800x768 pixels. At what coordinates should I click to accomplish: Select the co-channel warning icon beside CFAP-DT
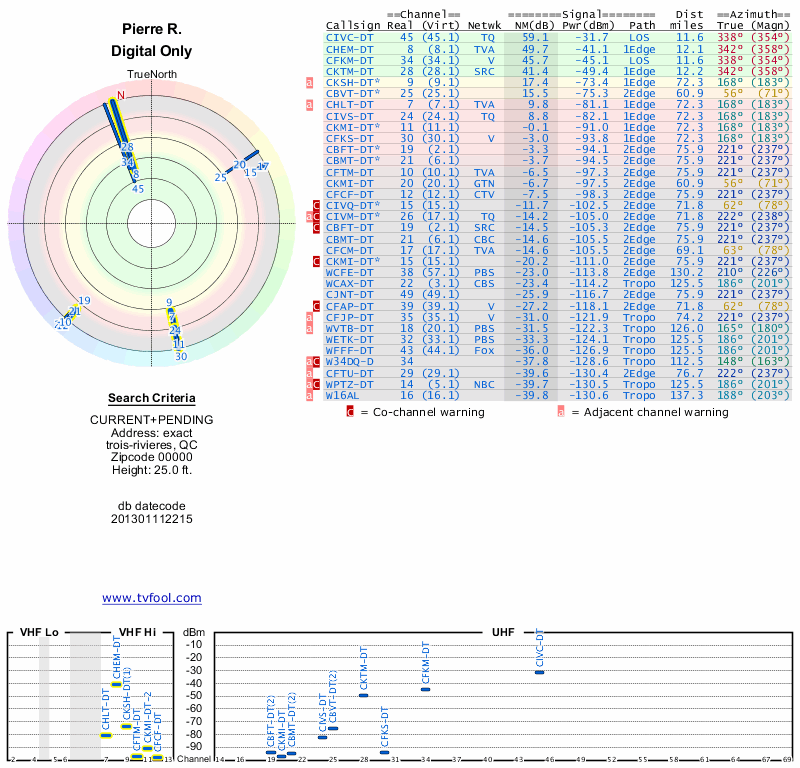317,306
